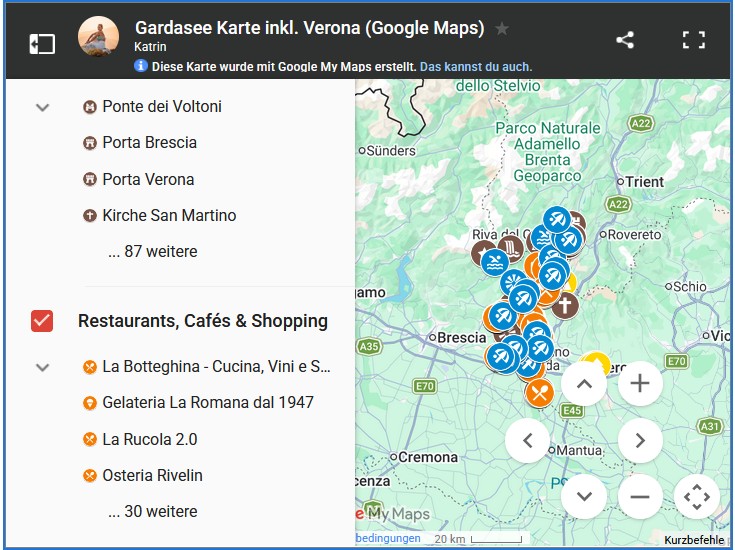Zoom out with the minus button
Viewport: 735px width, 550px height.
pyautogui.click(x=640, y=496)
